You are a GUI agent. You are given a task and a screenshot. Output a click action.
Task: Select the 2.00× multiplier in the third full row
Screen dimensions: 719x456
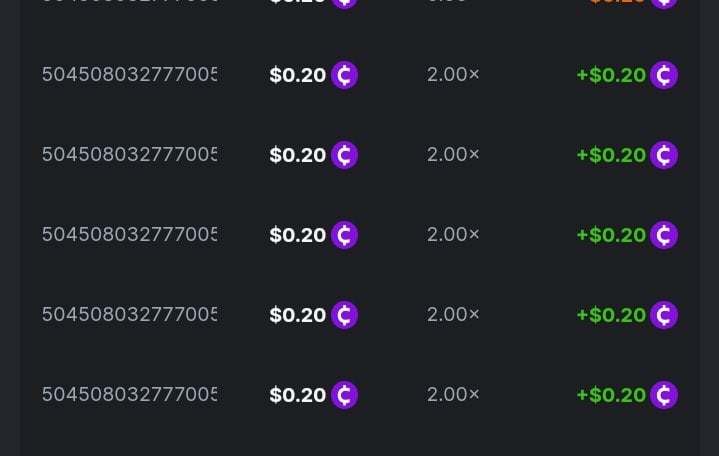[453, 235]
